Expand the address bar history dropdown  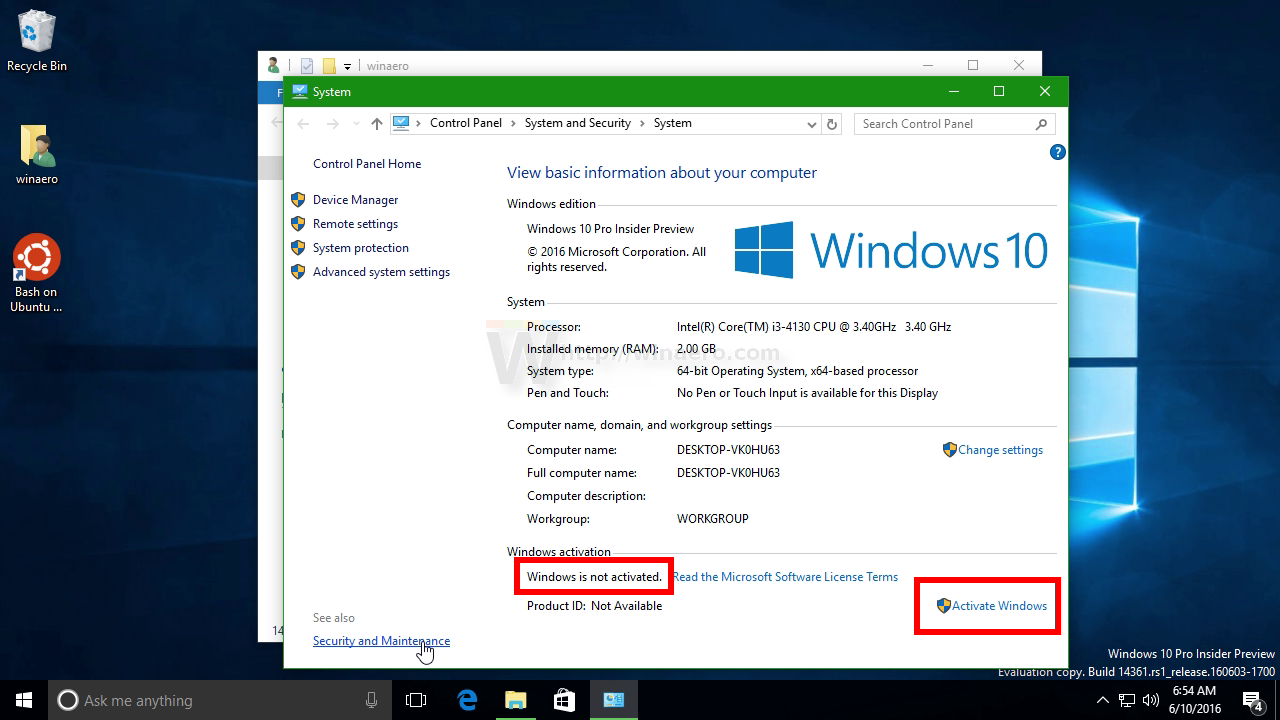pos(812,123)
